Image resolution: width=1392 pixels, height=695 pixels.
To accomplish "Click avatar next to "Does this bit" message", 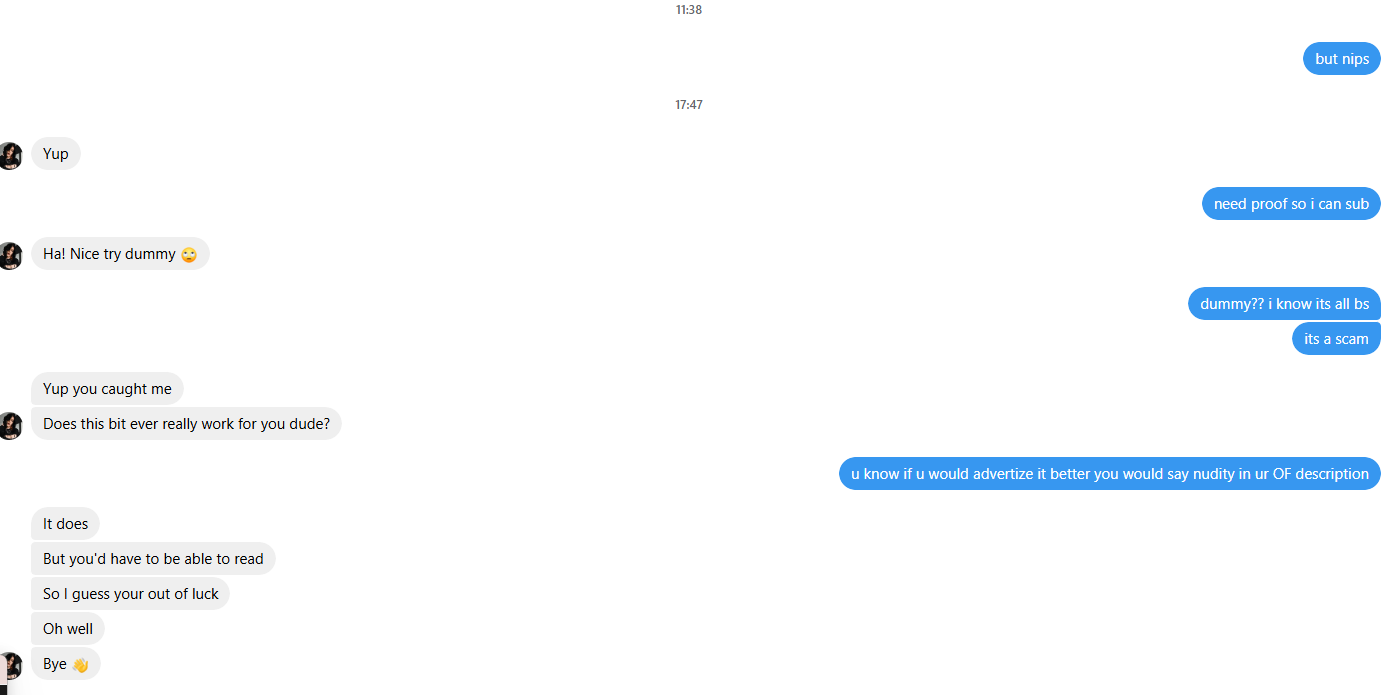I will (x=10, y=426).
